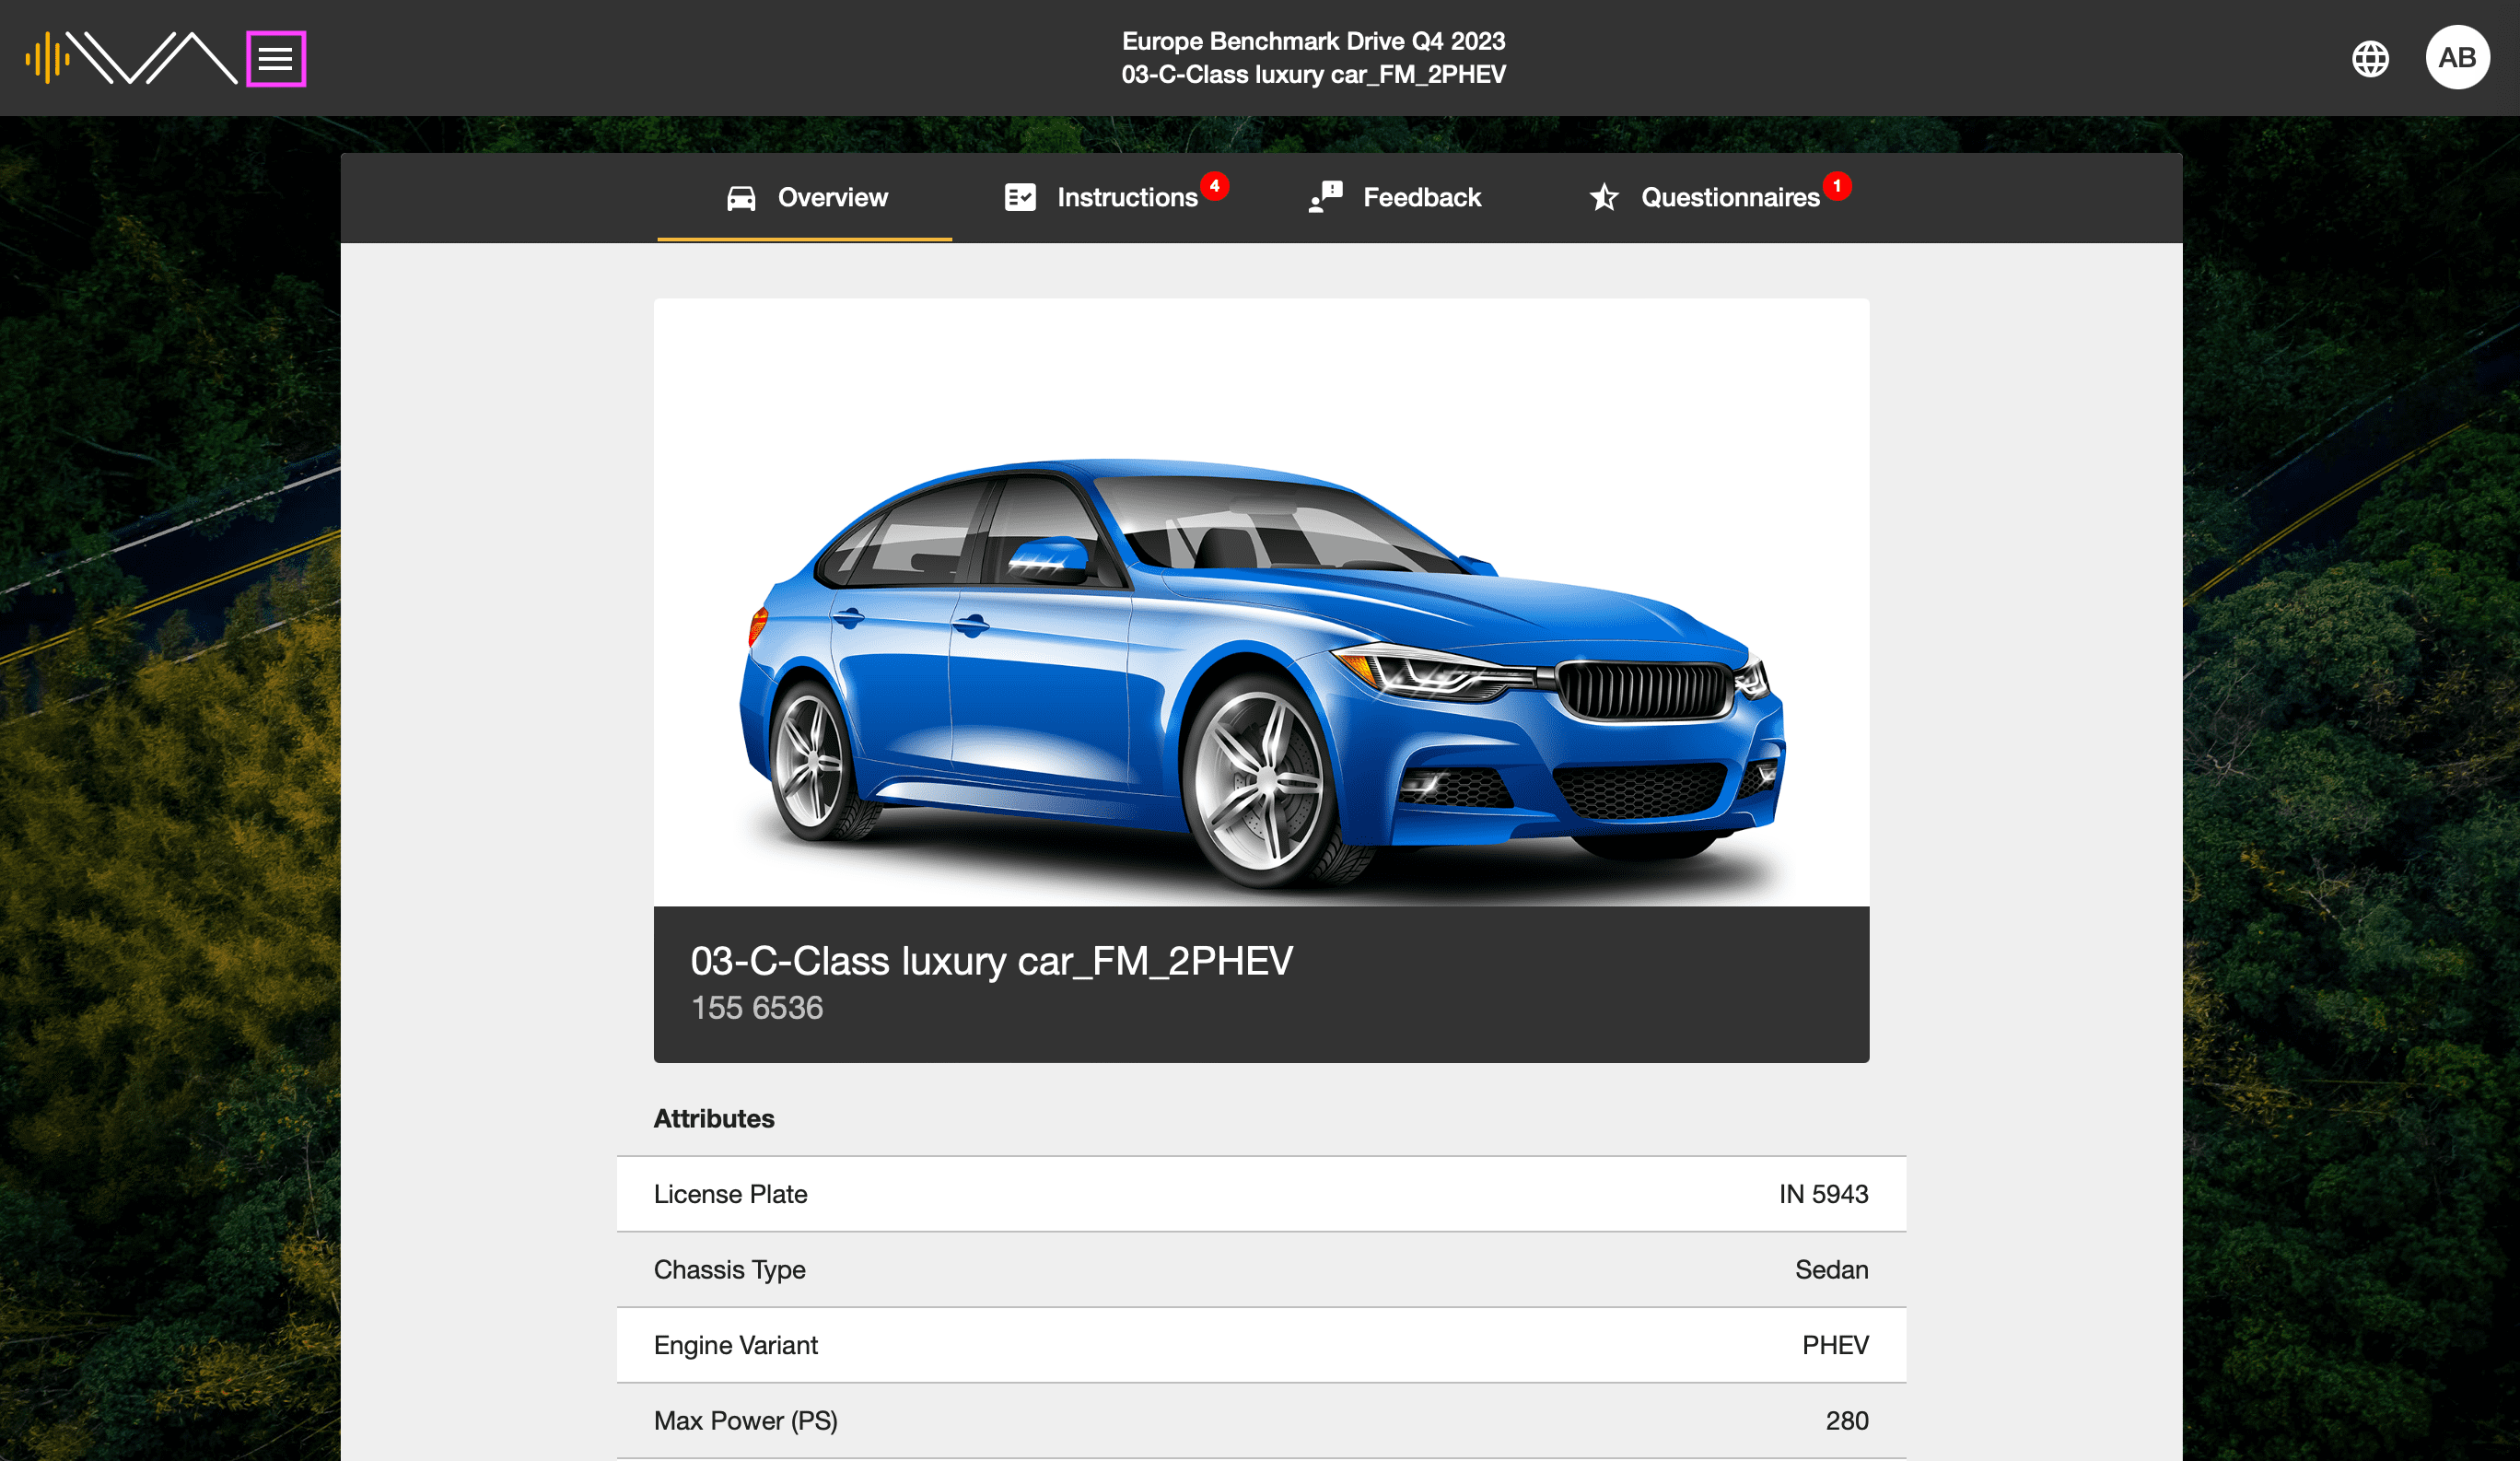
Task: Click the globe/language icon
Action: tap(2371, 57)
